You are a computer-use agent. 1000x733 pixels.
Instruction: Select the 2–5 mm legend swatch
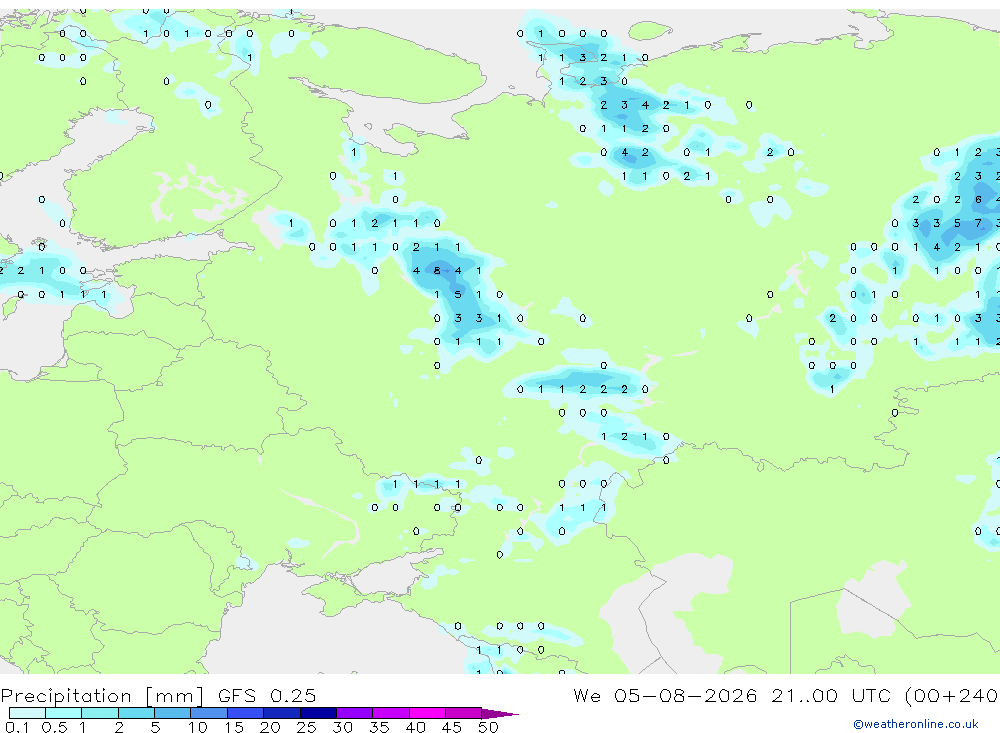point(136,713)
